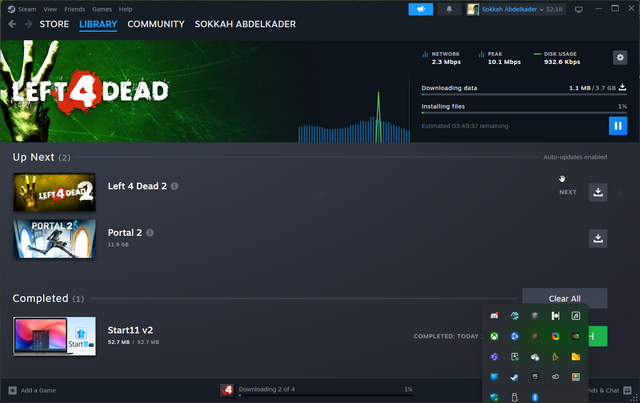Click the Left 4 Dead banner logo
The image size is (640, 403).
tap(90, 91)
